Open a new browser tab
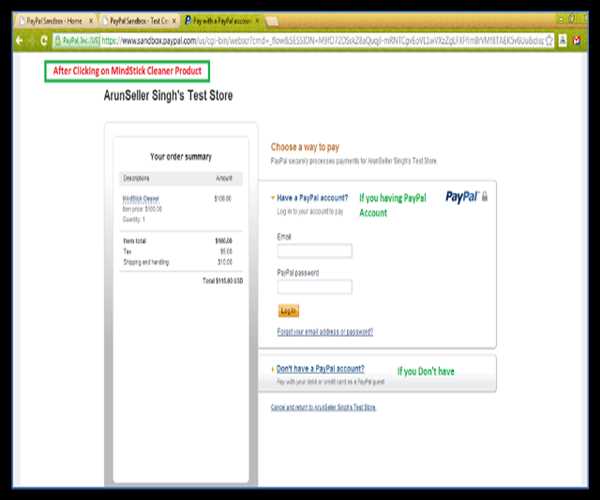 [272, 21]
